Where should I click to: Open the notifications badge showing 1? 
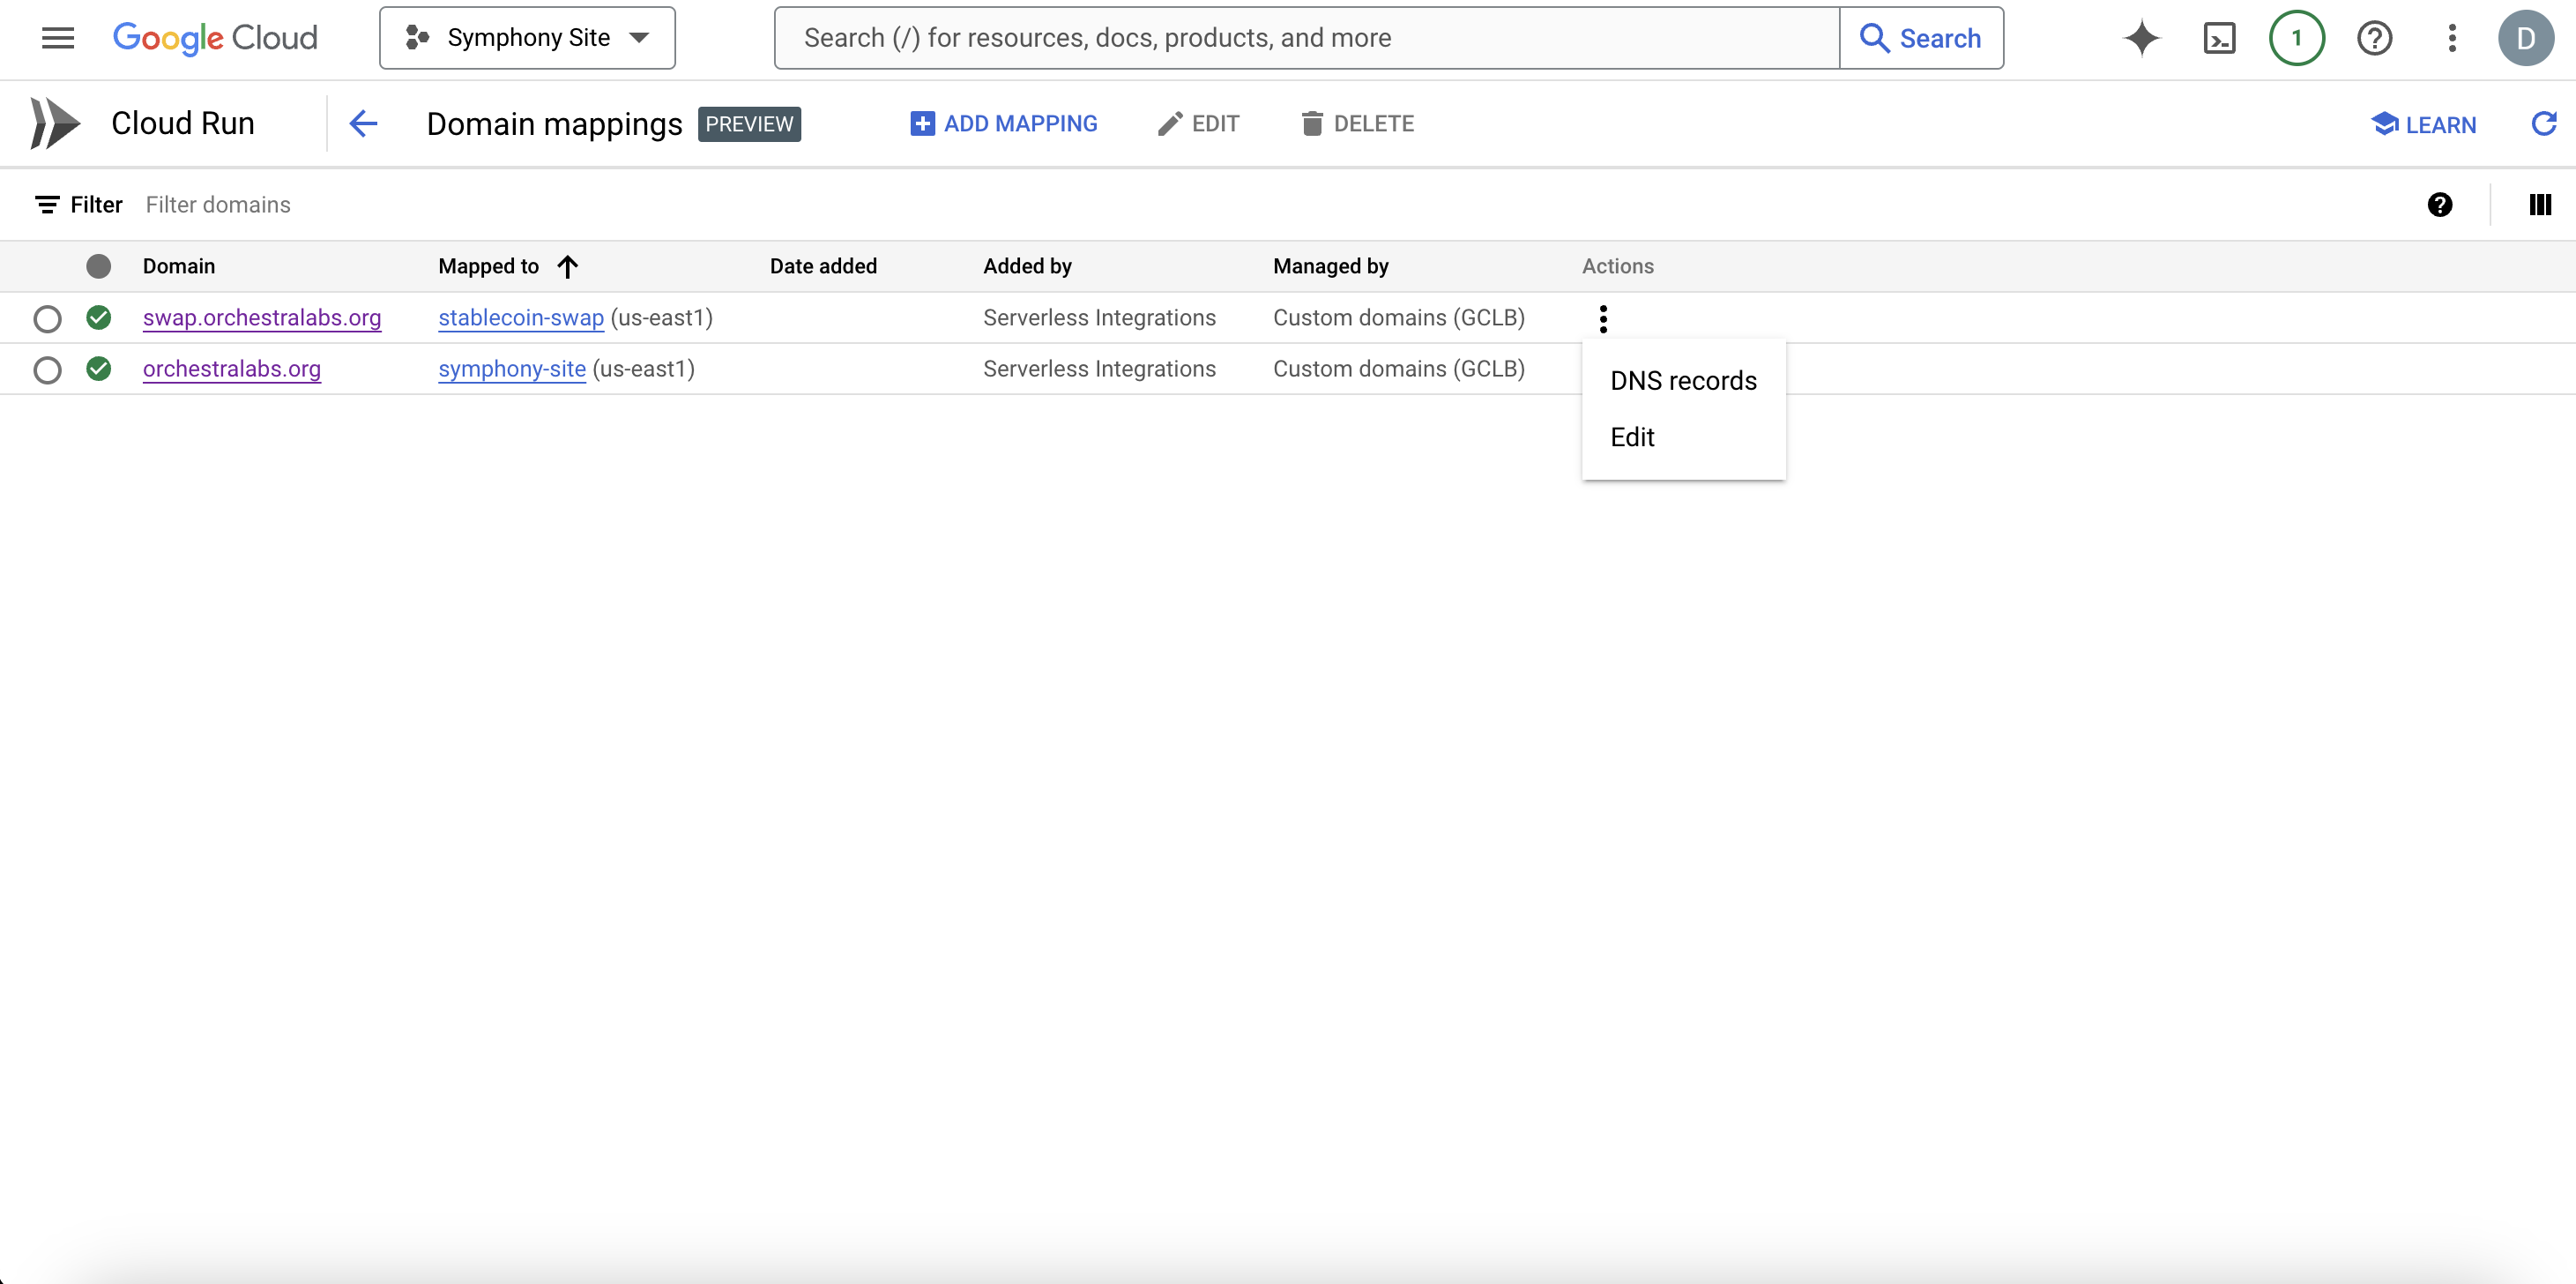coord(2296,38)
